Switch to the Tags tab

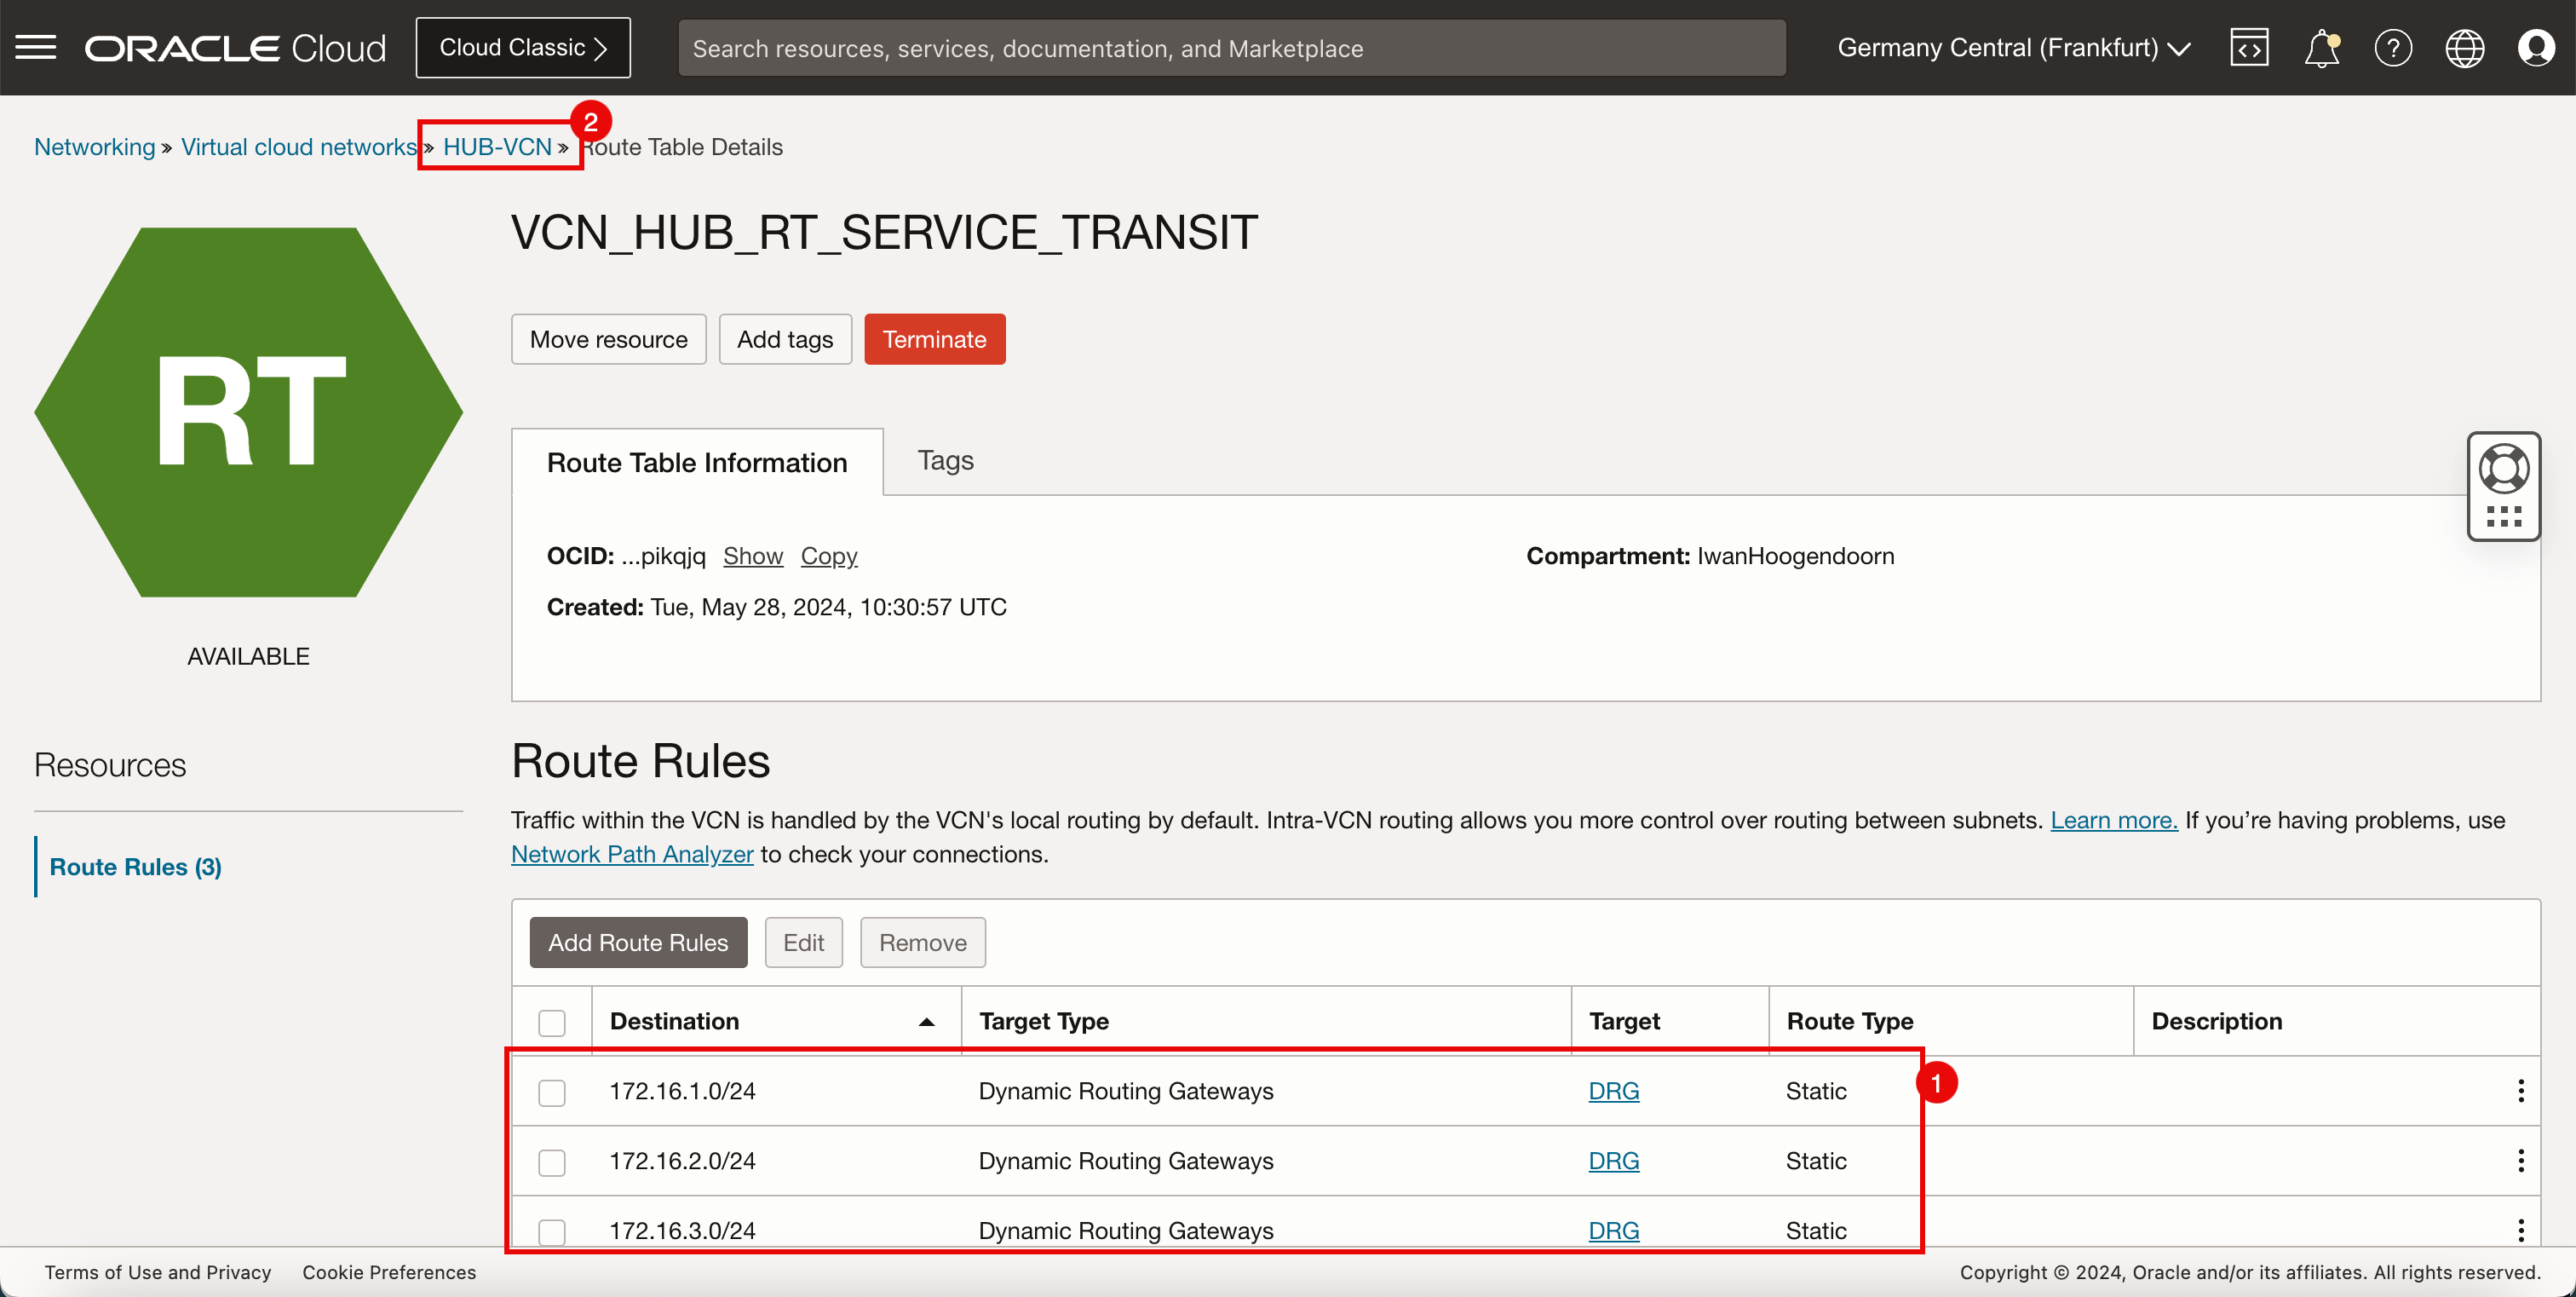[946, 460]
